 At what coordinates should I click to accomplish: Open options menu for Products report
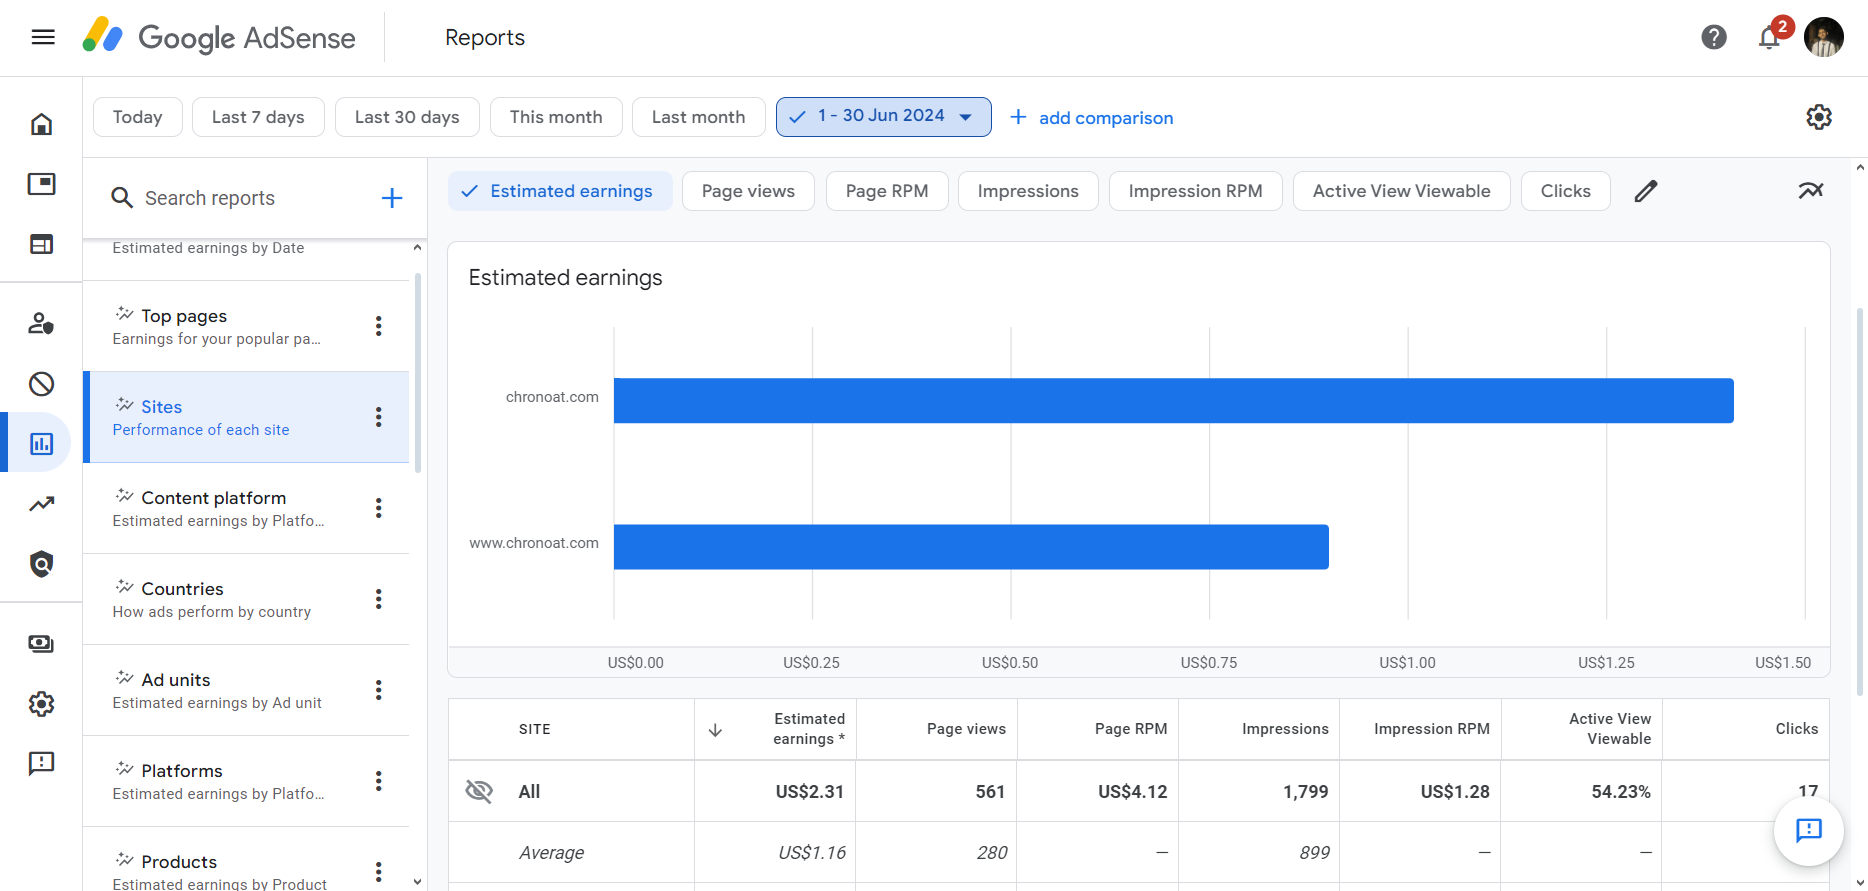pyautogui.click(x=379, y=872)
